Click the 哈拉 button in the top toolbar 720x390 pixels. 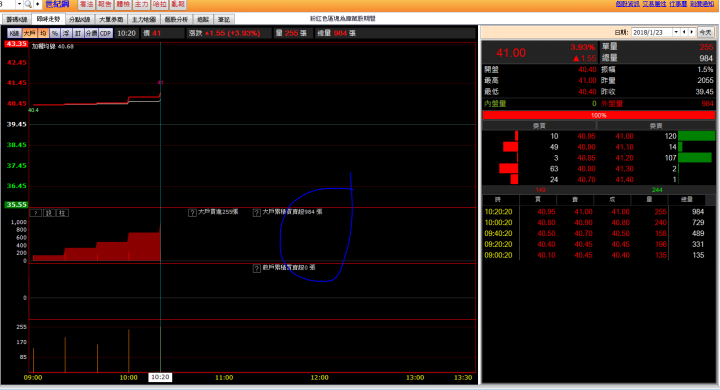tap(160, 4)
